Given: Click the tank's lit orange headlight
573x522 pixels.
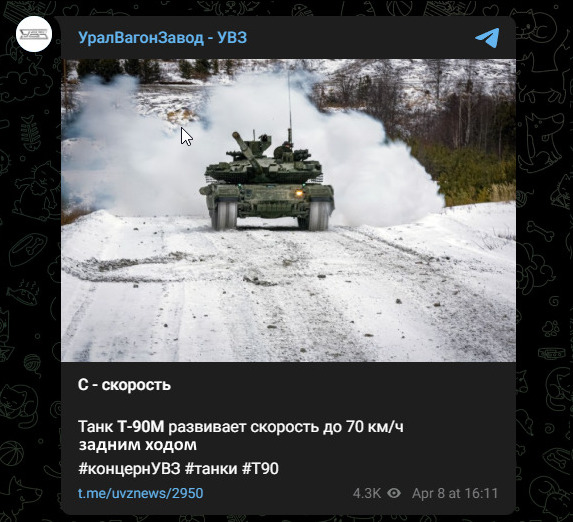Looking at the screenshot, I should [x=299, y=193].
